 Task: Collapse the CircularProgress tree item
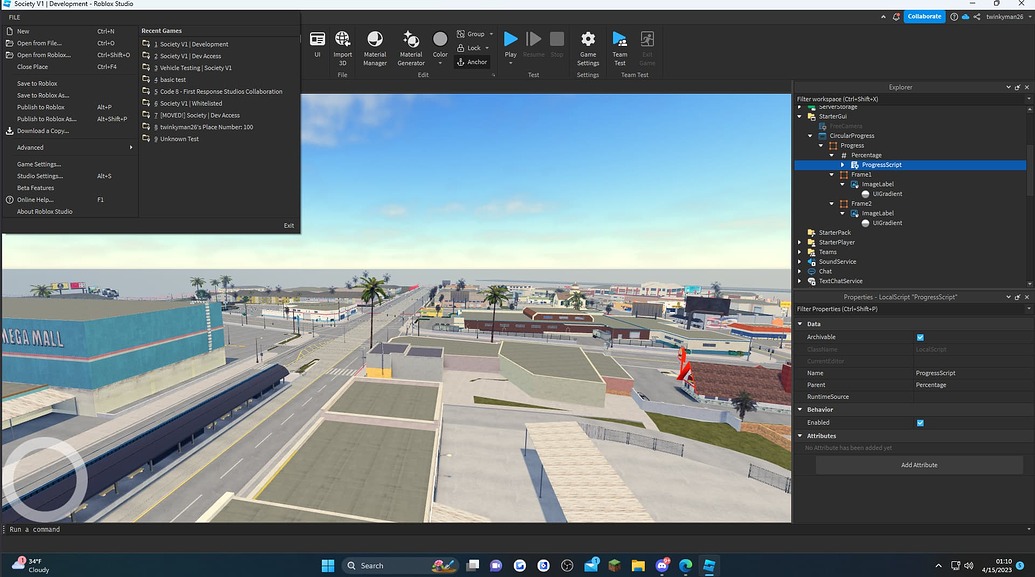coord(812,135)
